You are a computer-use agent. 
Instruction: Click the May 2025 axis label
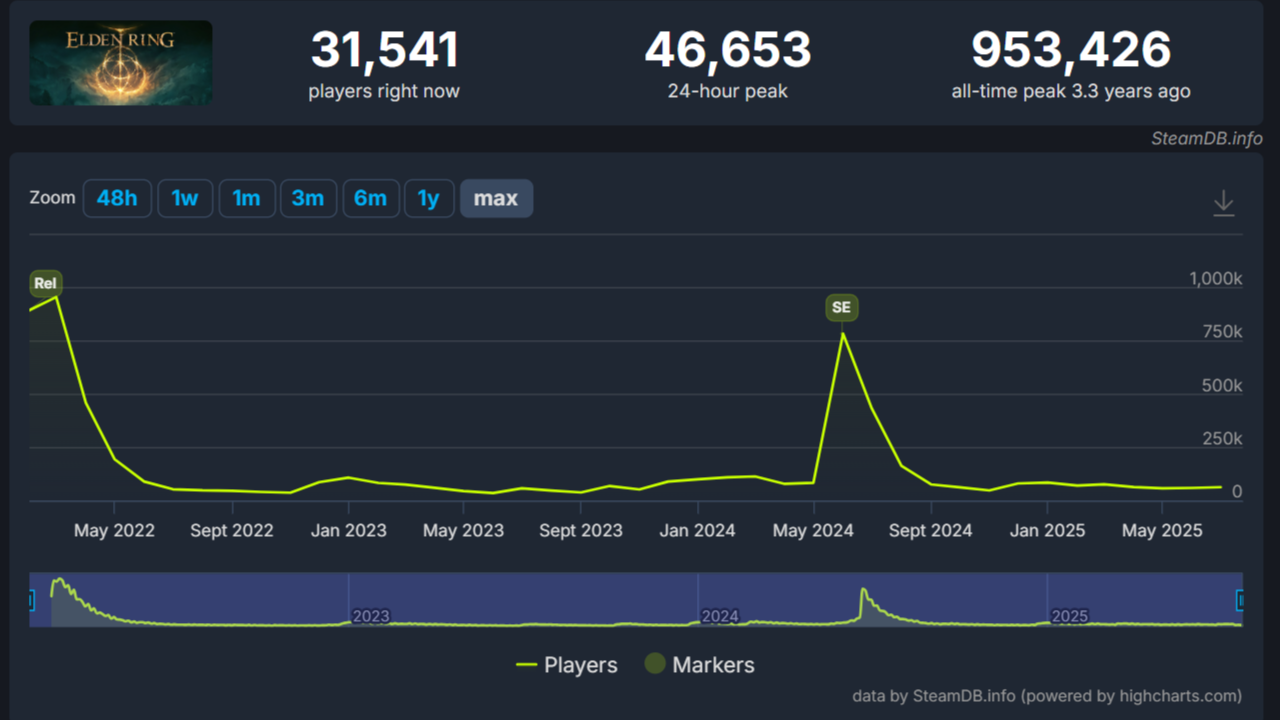pos(1161,530)
